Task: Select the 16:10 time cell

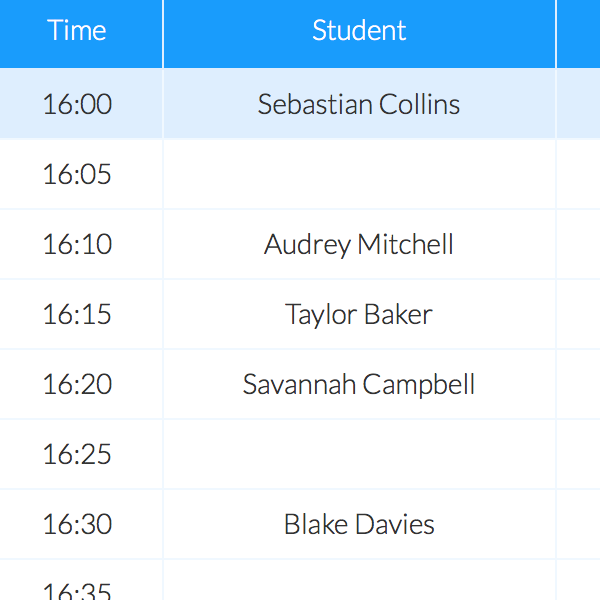Action: pos(78,244)
